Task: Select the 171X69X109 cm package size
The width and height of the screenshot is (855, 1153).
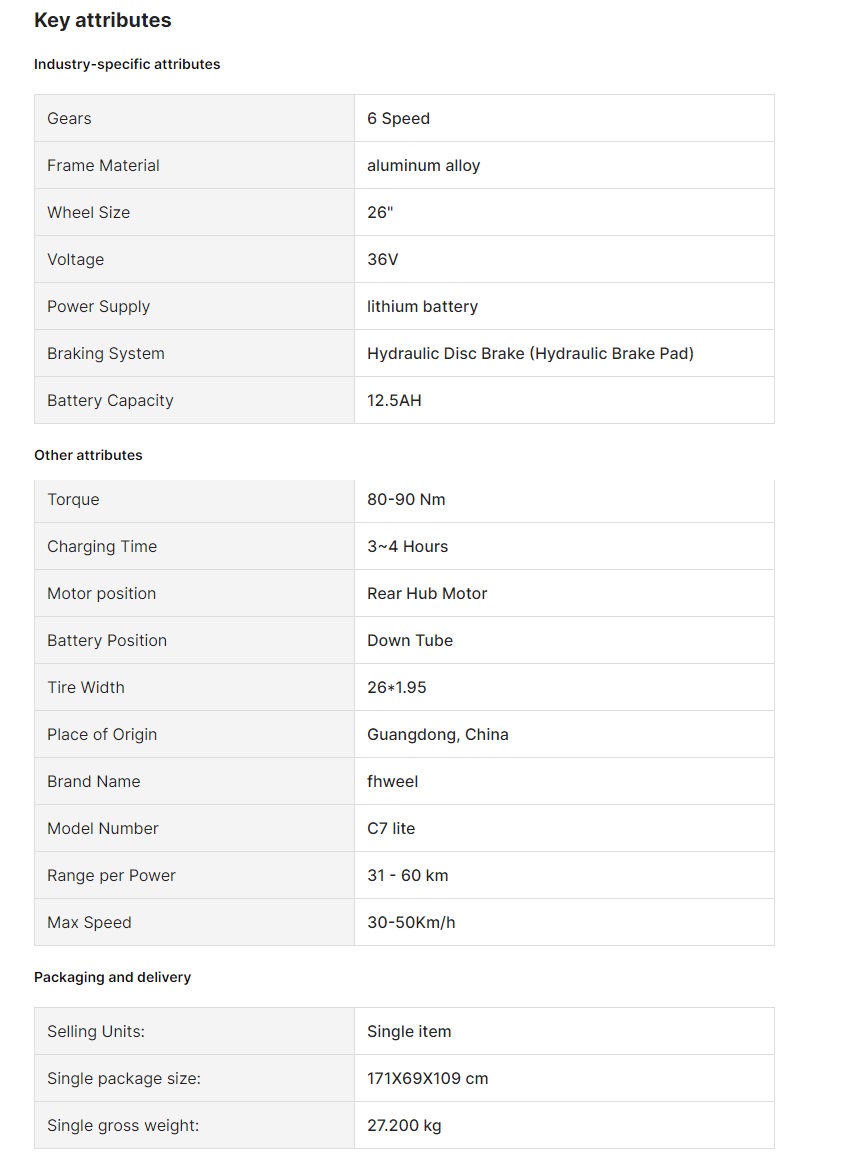Action: [x=427, y=1078]
